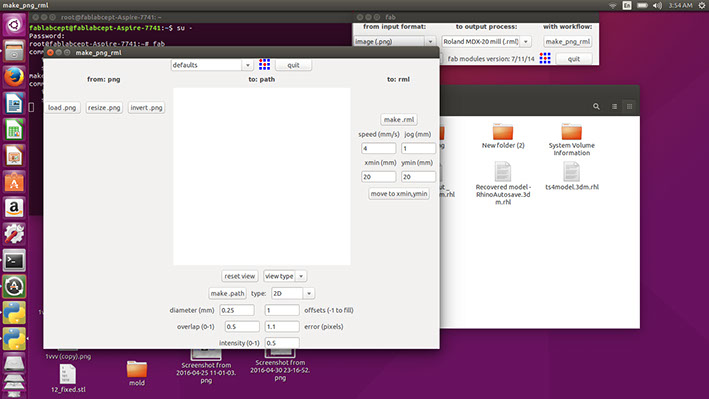Select first Python app dock icon

coord(14,313)
